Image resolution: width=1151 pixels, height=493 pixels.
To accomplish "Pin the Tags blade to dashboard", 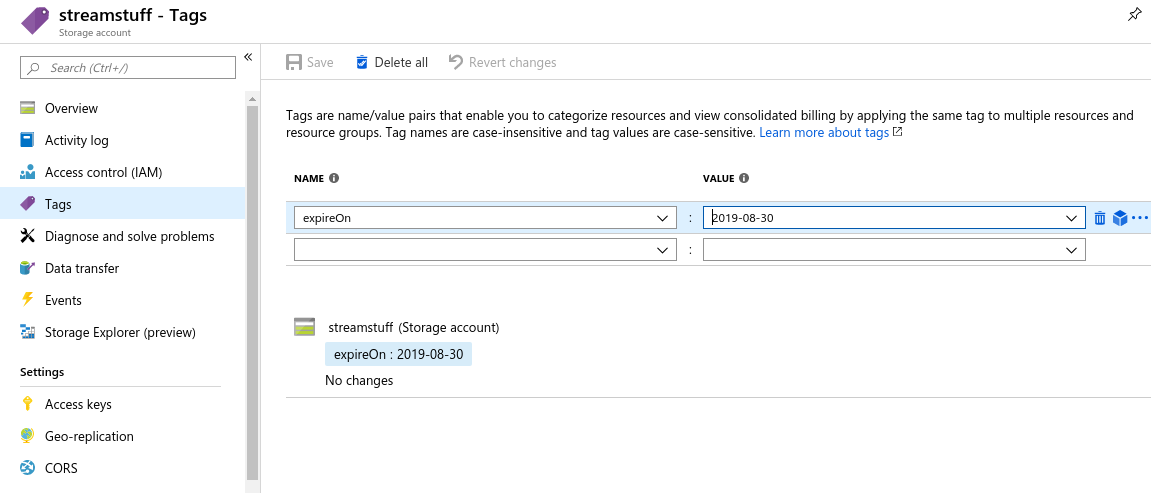I will 1133,15.
